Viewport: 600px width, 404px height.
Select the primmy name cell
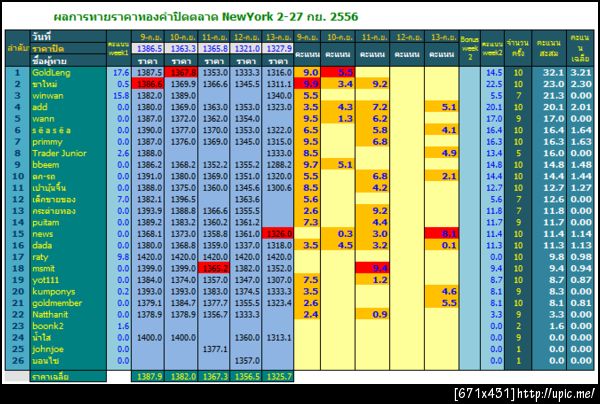[x=68, y=142]
